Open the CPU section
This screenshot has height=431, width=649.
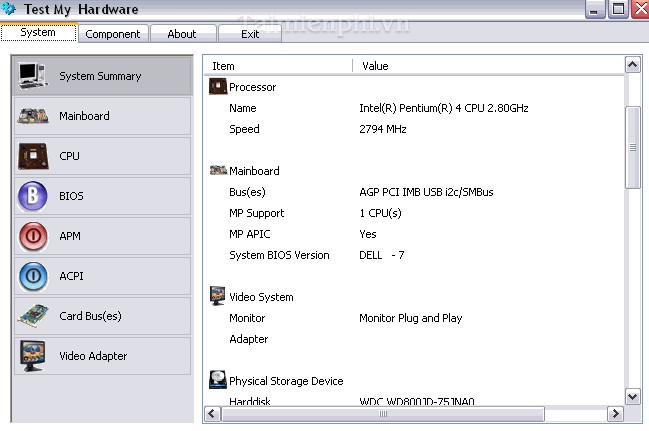pyautogui.click(x=103, y=156)
